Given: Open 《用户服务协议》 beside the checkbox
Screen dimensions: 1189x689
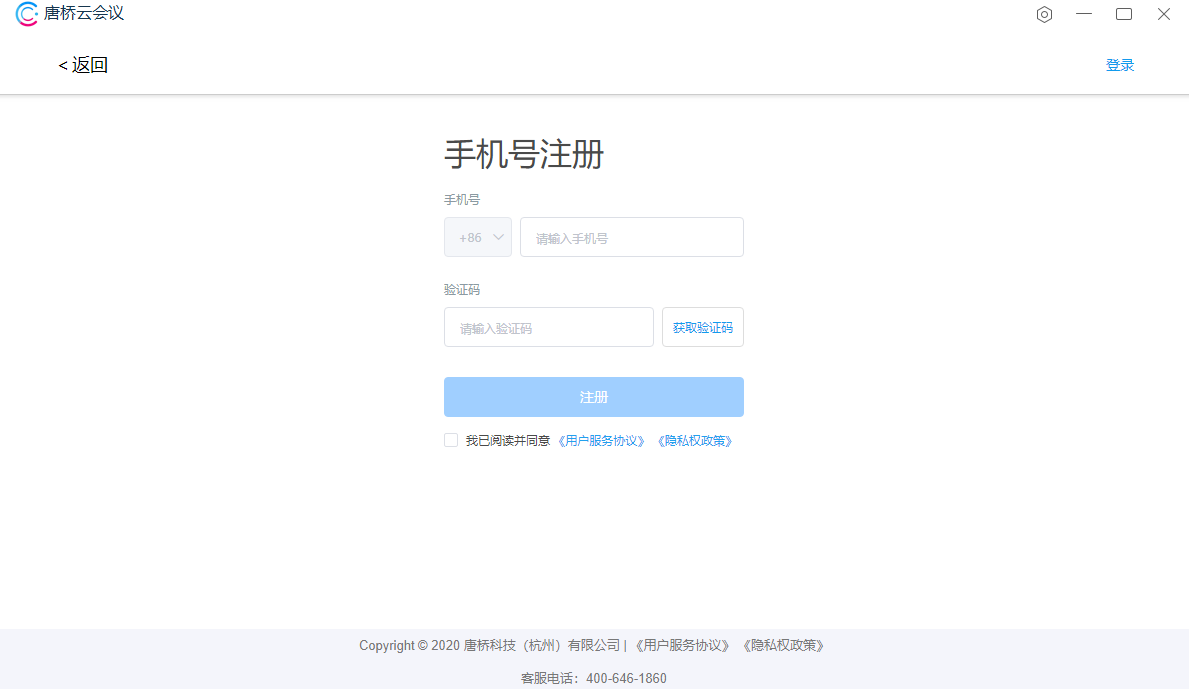Looking at the screenshot, I should point(602,440).
